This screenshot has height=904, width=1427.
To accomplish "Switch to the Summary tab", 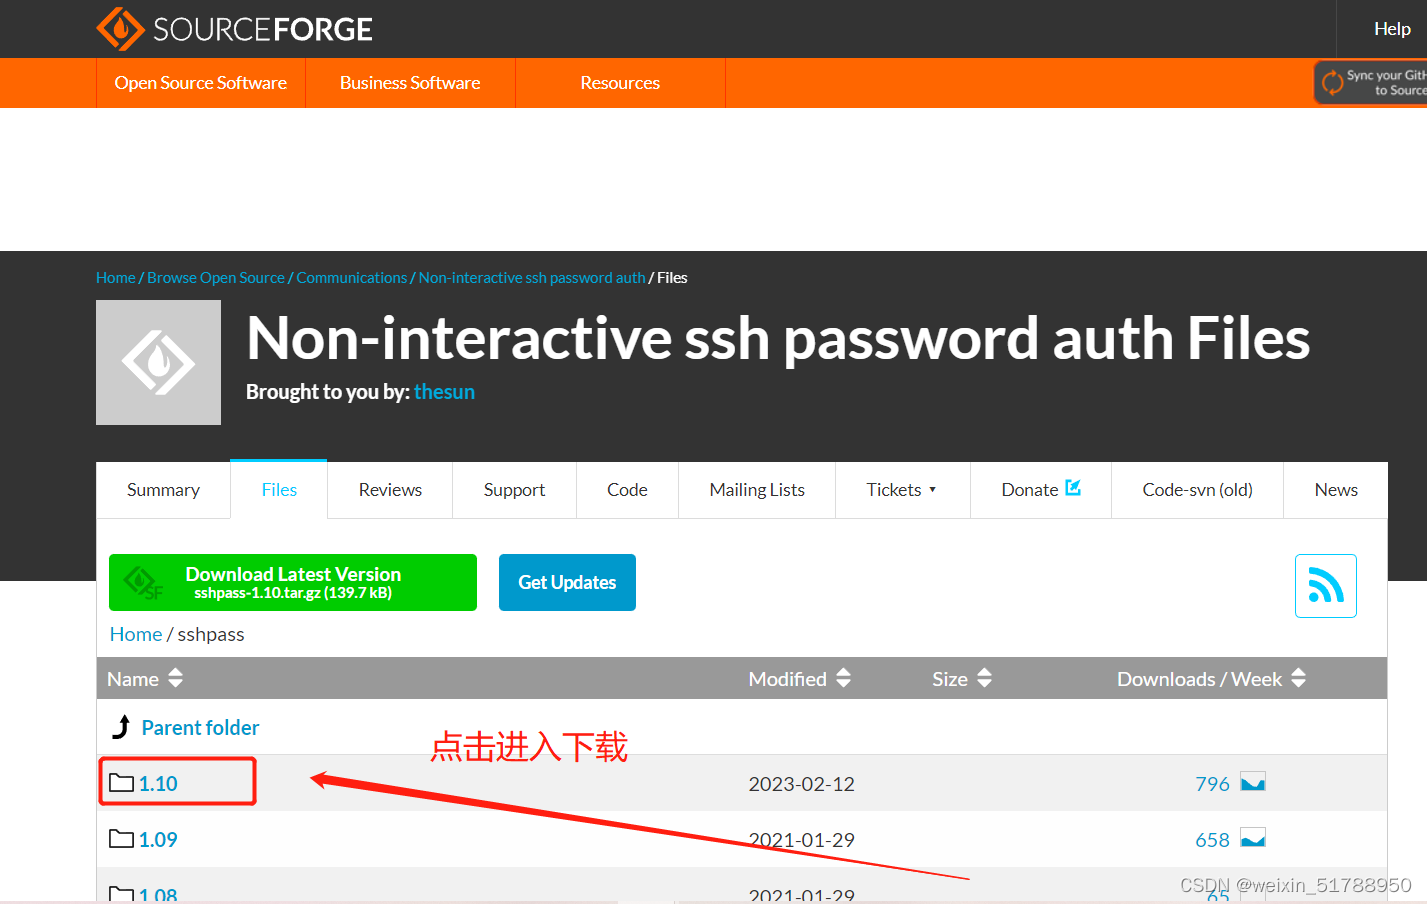I will [163, 490].
